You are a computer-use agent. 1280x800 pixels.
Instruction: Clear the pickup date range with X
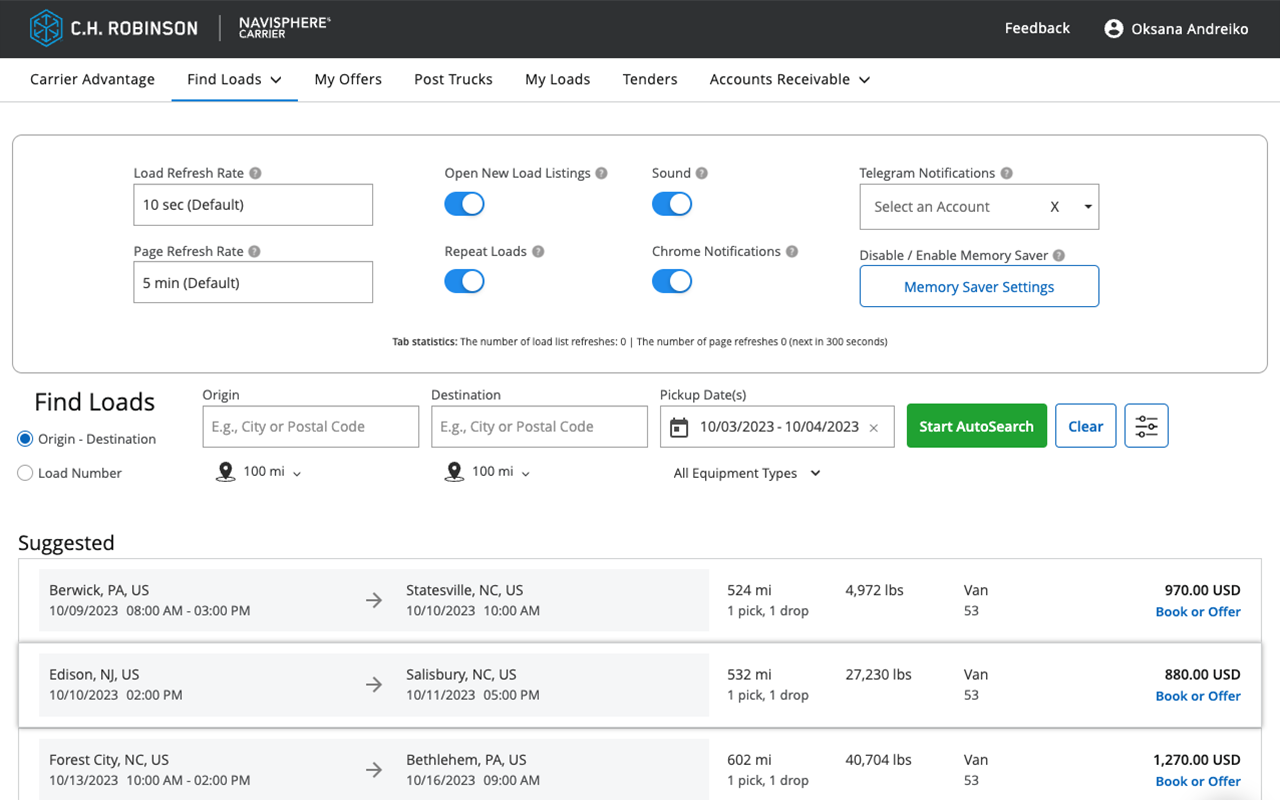pos(873,428)
